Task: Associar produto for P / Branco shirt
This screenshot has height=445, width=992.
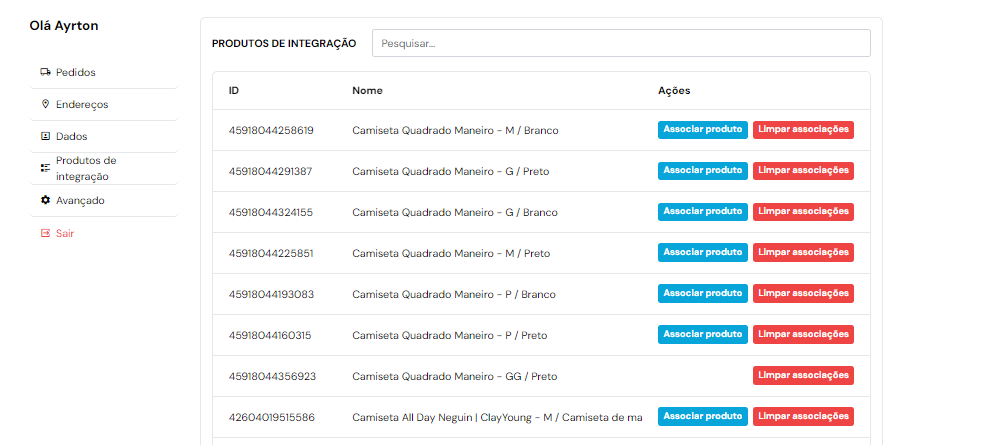Action: (x=703, y=294)
